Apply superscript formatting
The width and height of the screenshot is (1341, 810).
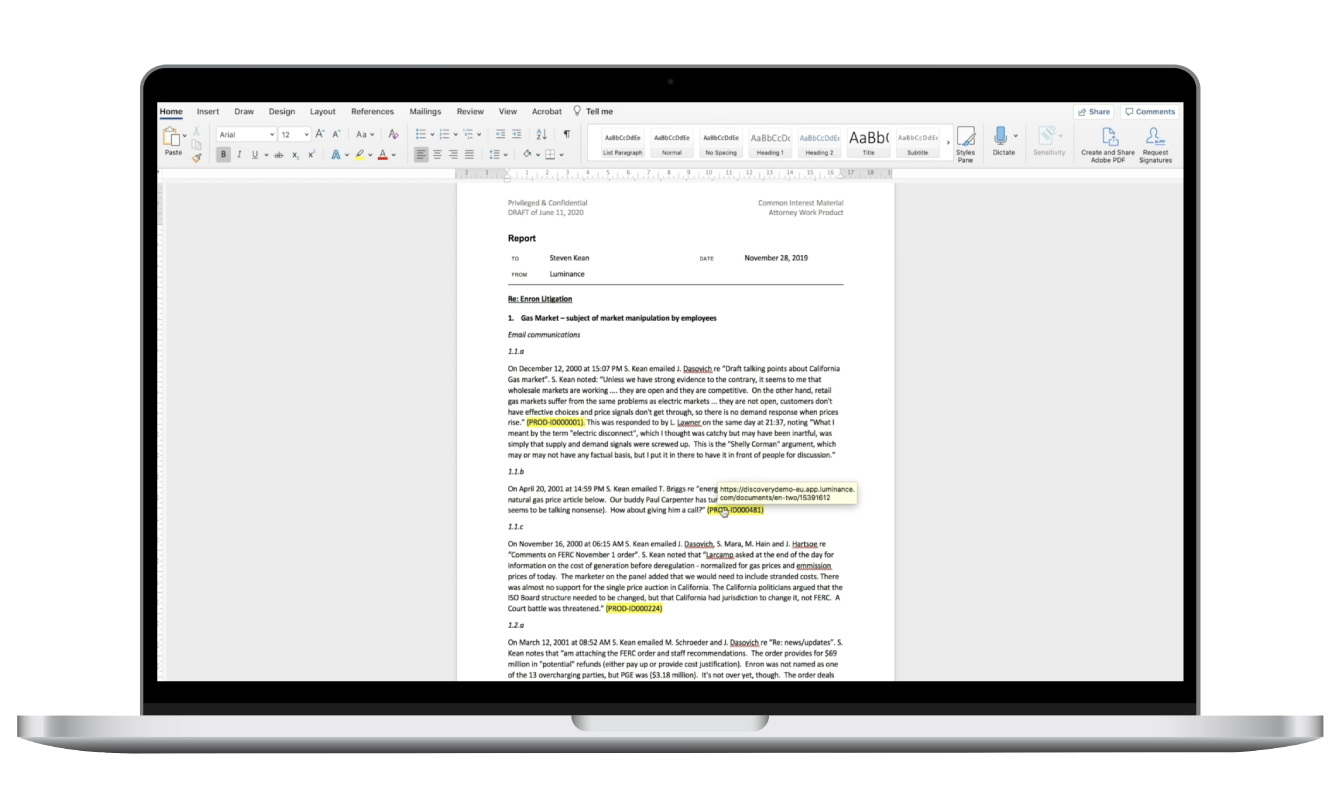[x=311, y=155]
